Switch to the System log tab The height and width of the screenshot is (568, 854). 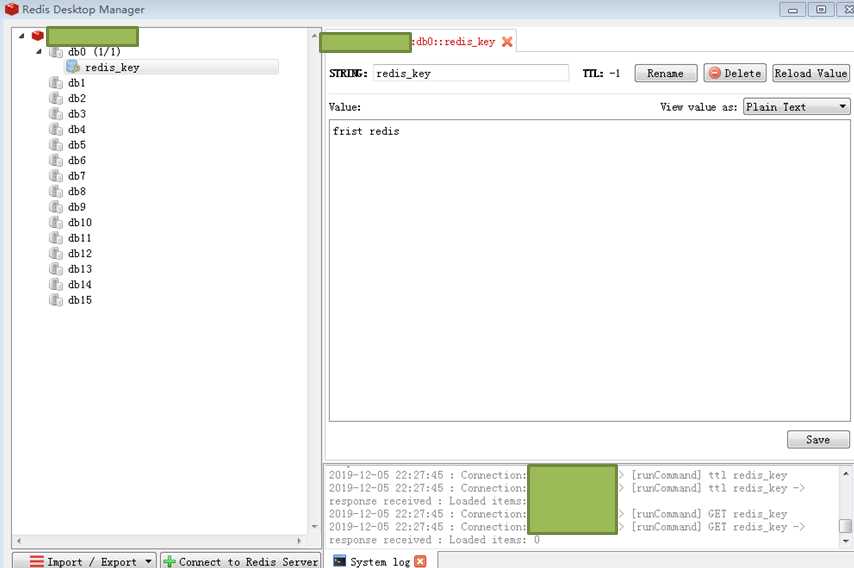380,561
